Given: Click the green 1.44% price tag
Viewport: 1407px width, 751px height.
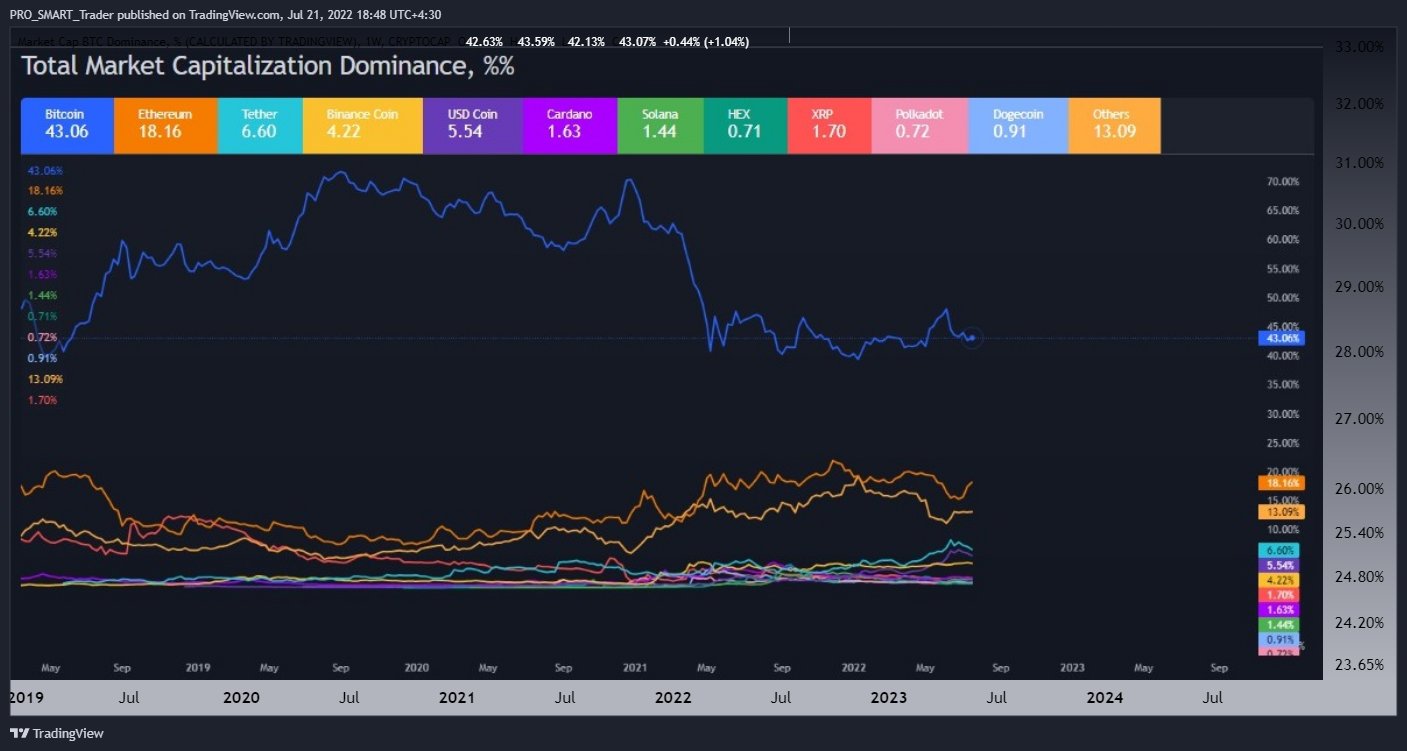Looking at the screenshot, I should [x=1279, y=624].
